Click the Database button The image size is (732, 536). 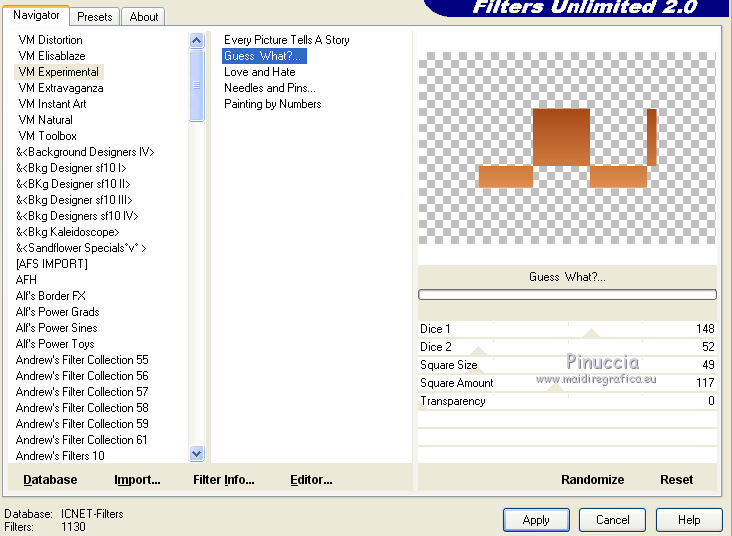(50, 480)
